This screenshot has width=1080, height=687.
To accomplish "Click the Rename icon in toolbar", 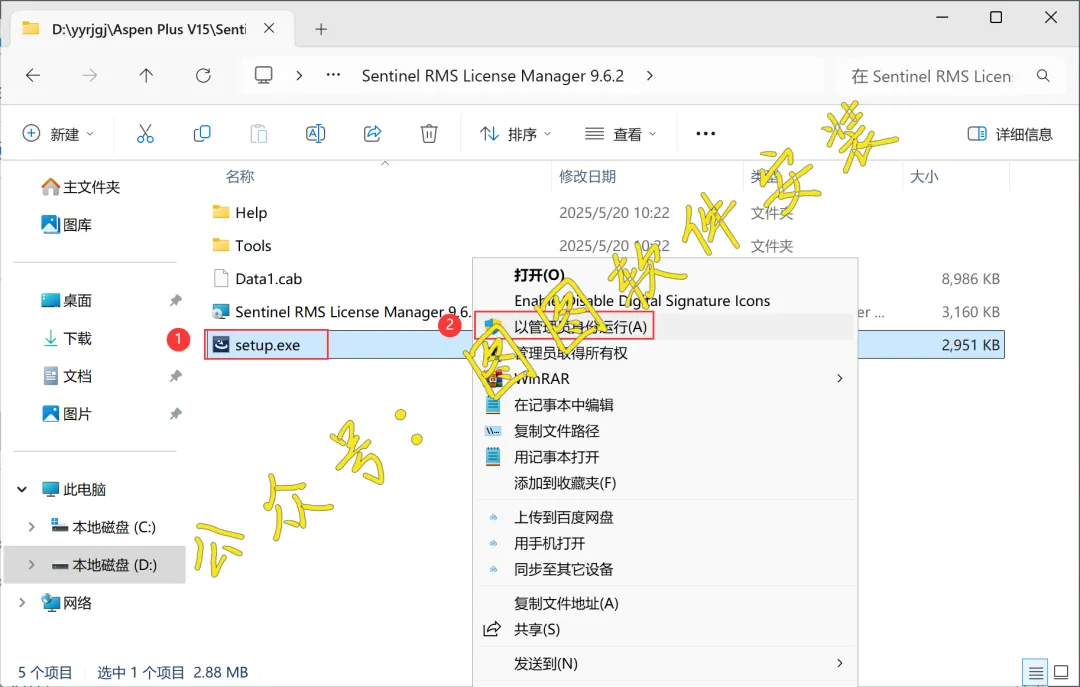I will (x=315, y=134).
